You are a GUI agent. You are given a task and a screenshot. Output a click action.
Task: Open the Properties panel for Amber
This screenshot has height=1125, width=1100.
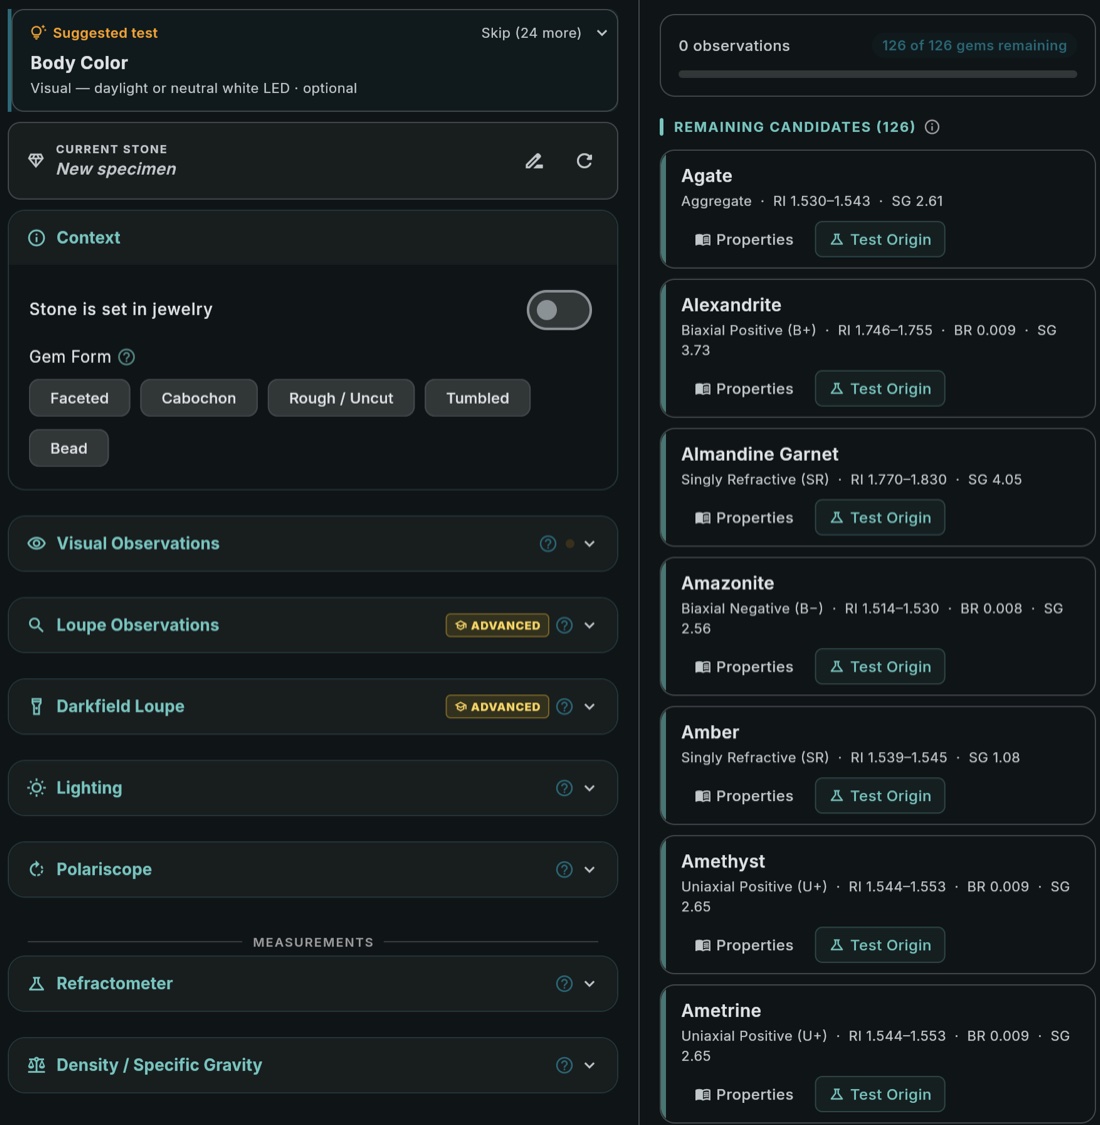pyautogui.click(x=744, y=795)
